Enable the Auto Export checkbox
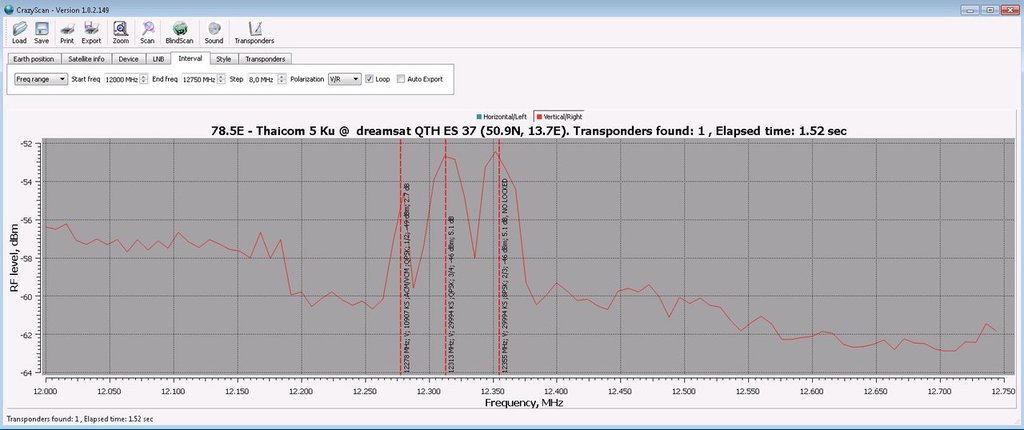This screenshot has height=430, width=1024. (x=402, y=78)
